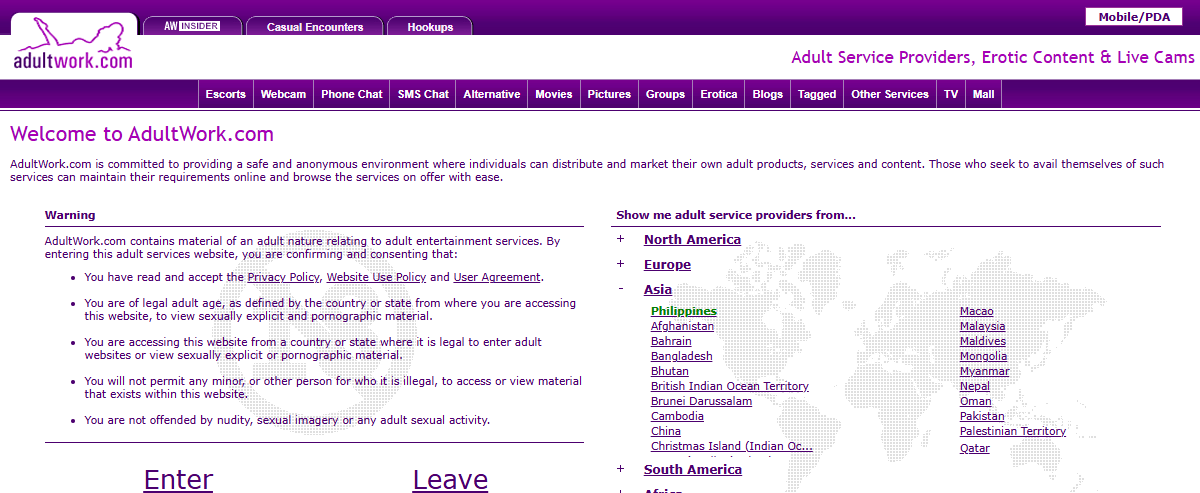Choose Myanmar country link
1200x493 pixels.
coord(985,371)
